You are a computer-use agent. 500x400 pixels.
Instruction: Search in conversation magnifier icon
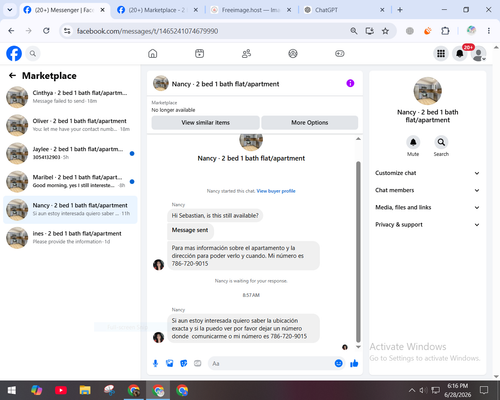441,142
